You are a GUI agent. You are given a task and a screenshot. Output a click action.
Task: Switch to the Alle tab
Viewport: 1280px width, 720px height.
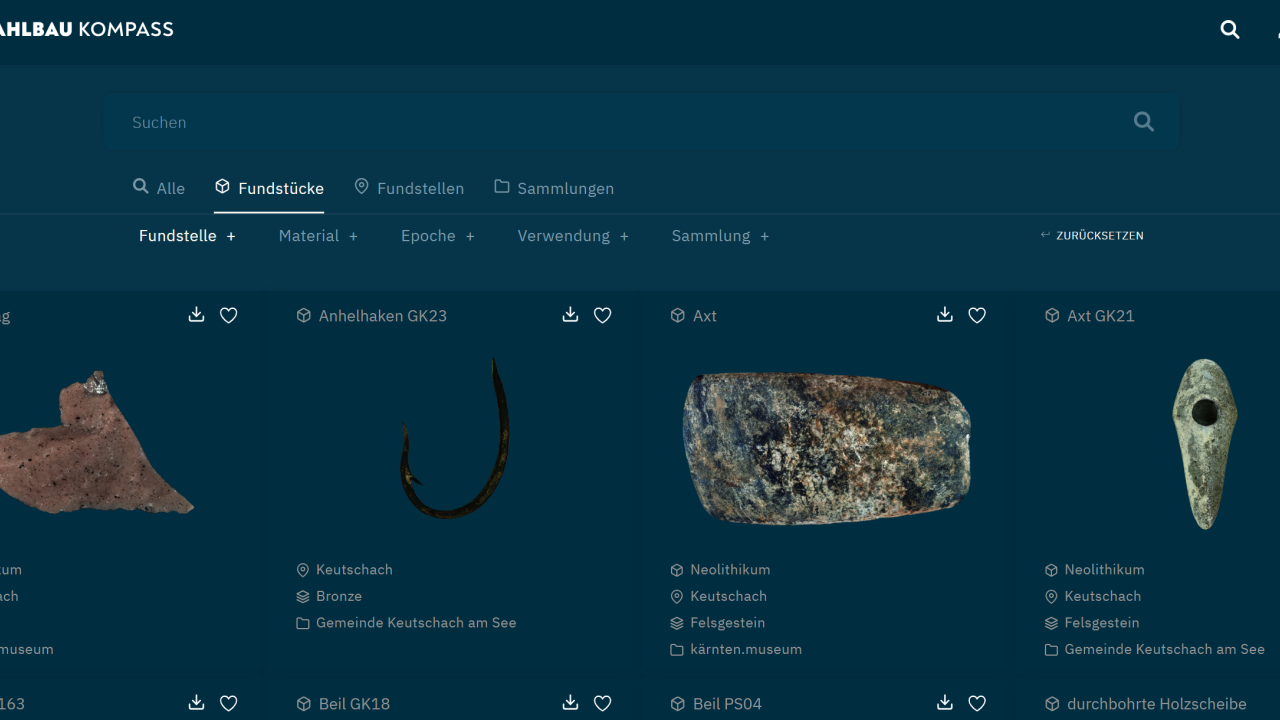point(159,188)
